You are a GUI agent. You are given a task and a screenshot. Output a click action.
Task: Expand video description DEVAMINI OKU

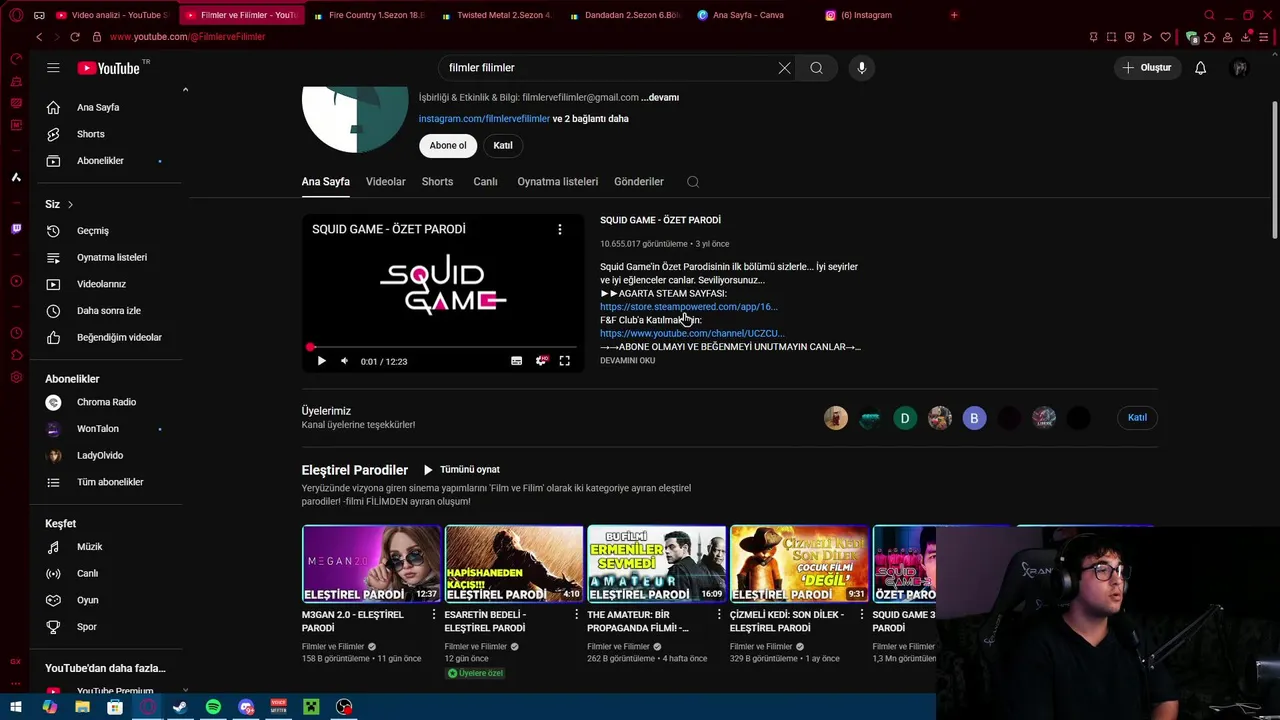pyautogui.click(x=627, y=360)
